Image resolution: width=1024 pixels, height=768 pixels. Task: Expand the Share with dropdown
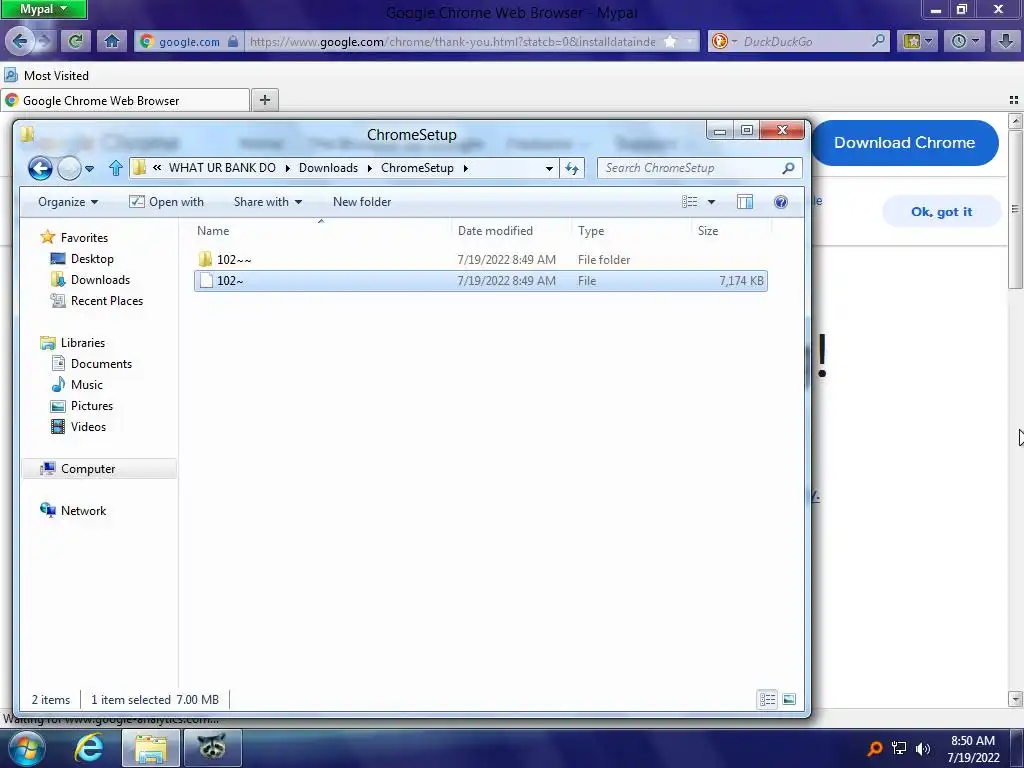[x=268, y=202]
